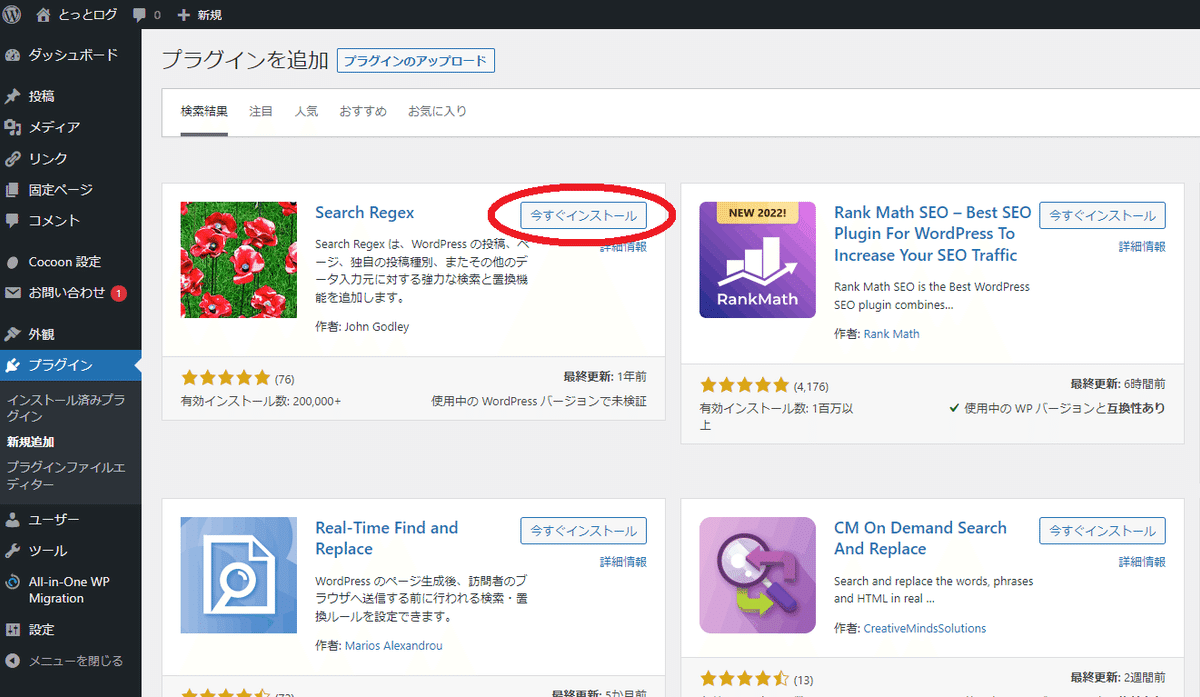Click text 最終更新: 2週間前
This screenshot has height=697, width=1200.
coord(1117,678)
